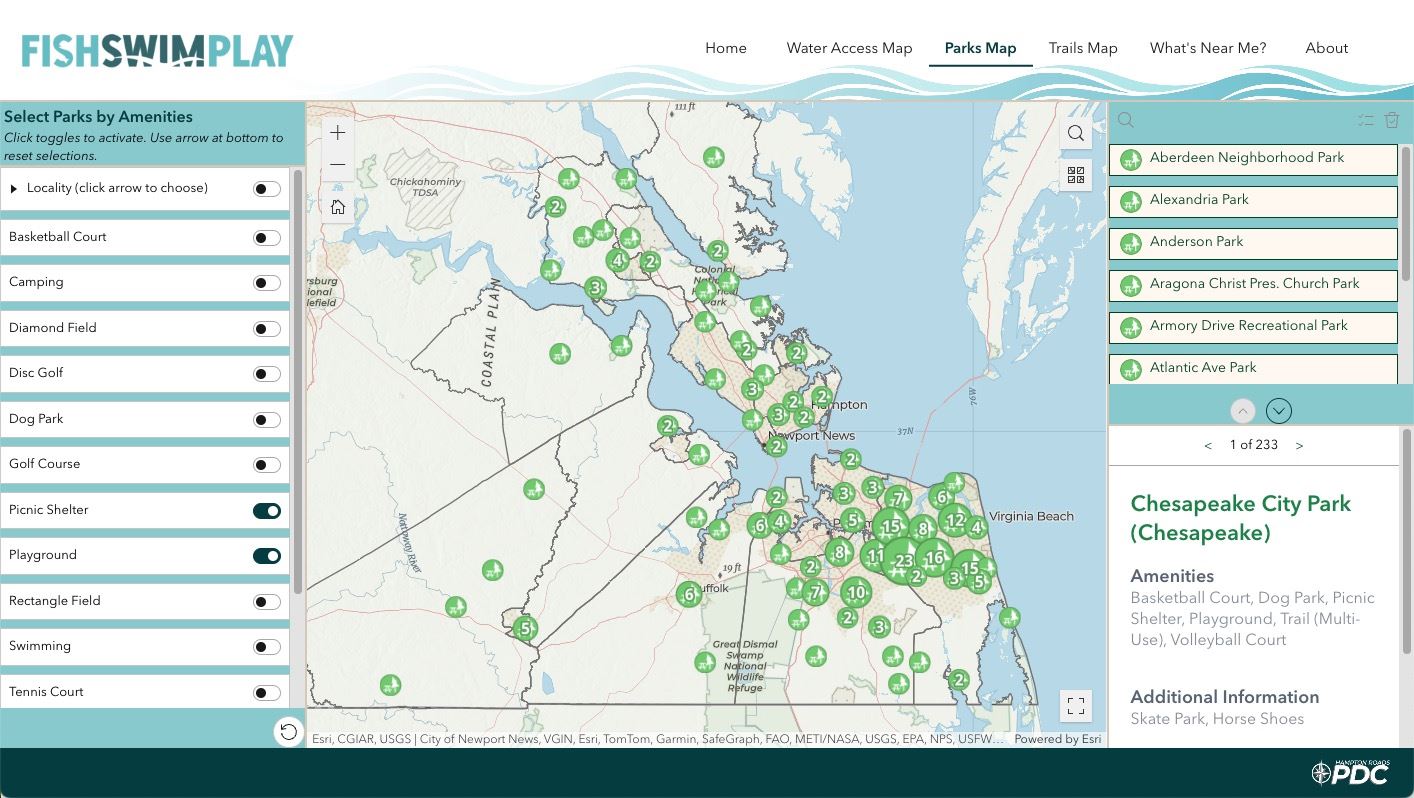The height and width of the screenshot is (798, 1414).
Task: Turn off the Picnic Shelter toggle
Action: [x=267, y=511]
